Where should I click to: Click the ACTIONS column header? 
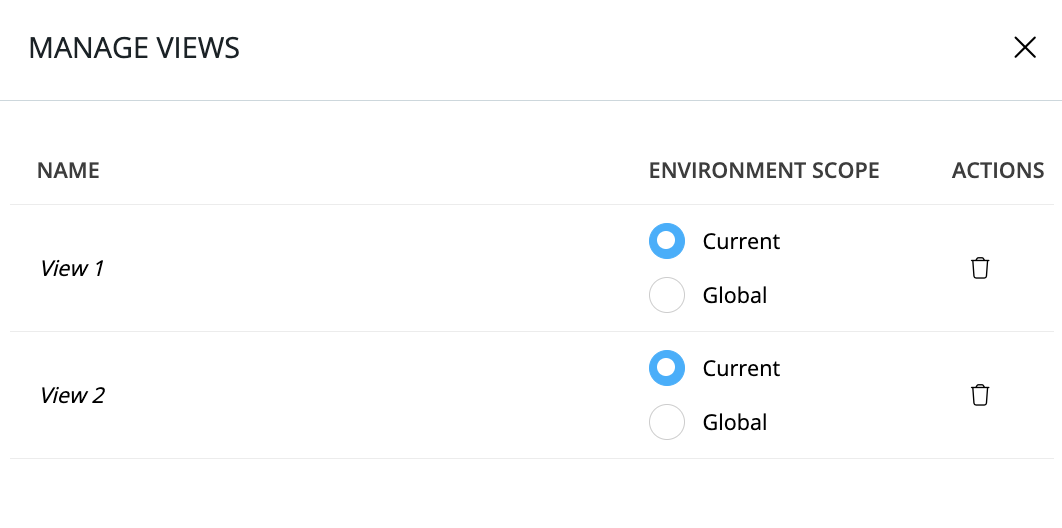(x=998, y=170)
